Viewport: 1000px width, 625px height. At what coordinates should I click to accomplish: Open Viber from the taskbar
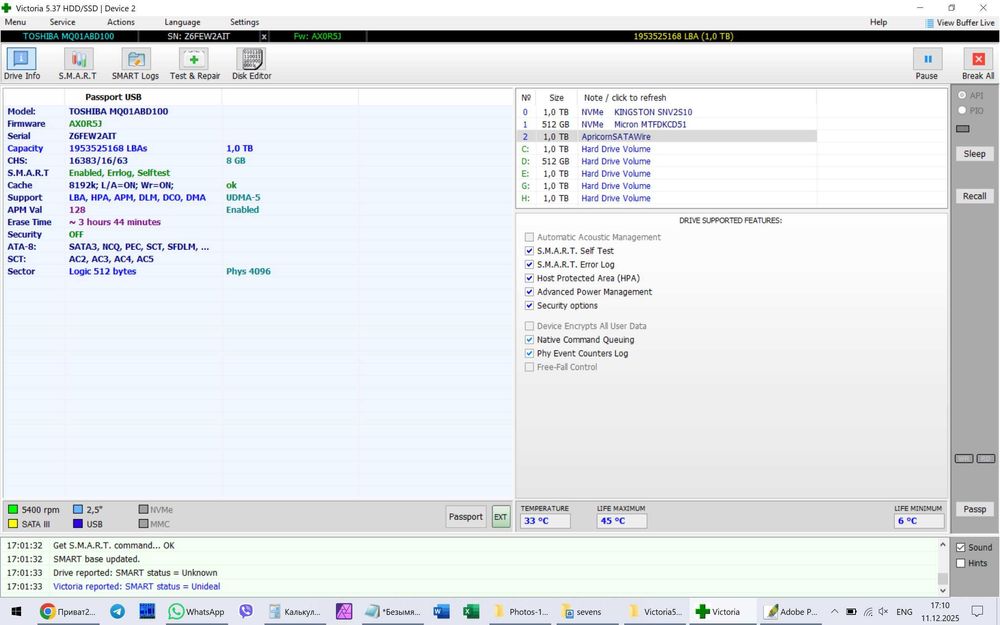click(x=246, y=612)
